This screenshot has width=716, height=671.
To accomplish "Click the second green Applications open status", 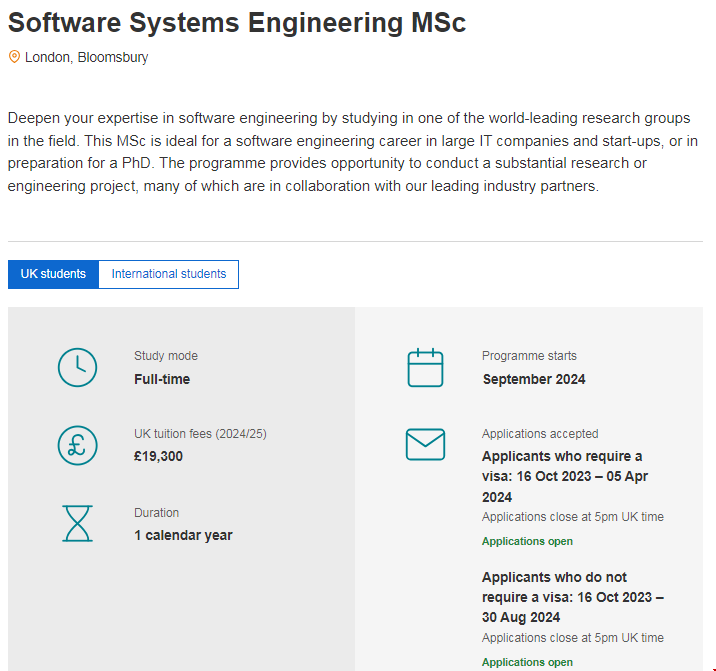I will point(527,662).
